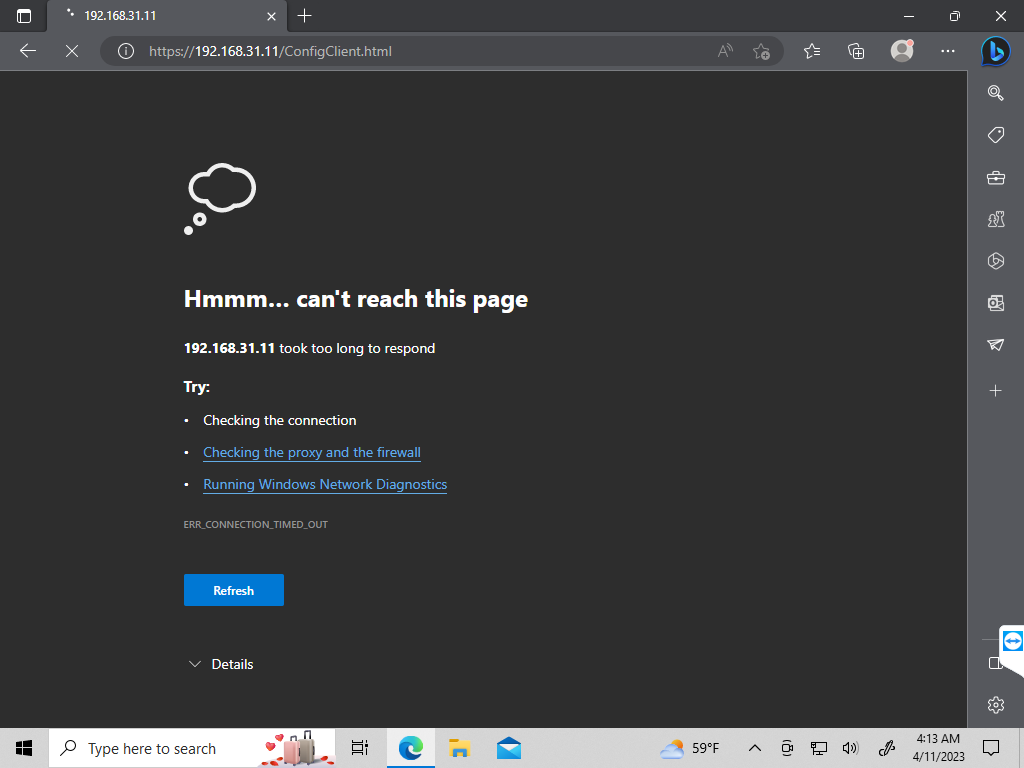Open the Tools briefcase sidebar icon
The width and height of the screenshot is (1024, 768).
(x=995, y=178)
